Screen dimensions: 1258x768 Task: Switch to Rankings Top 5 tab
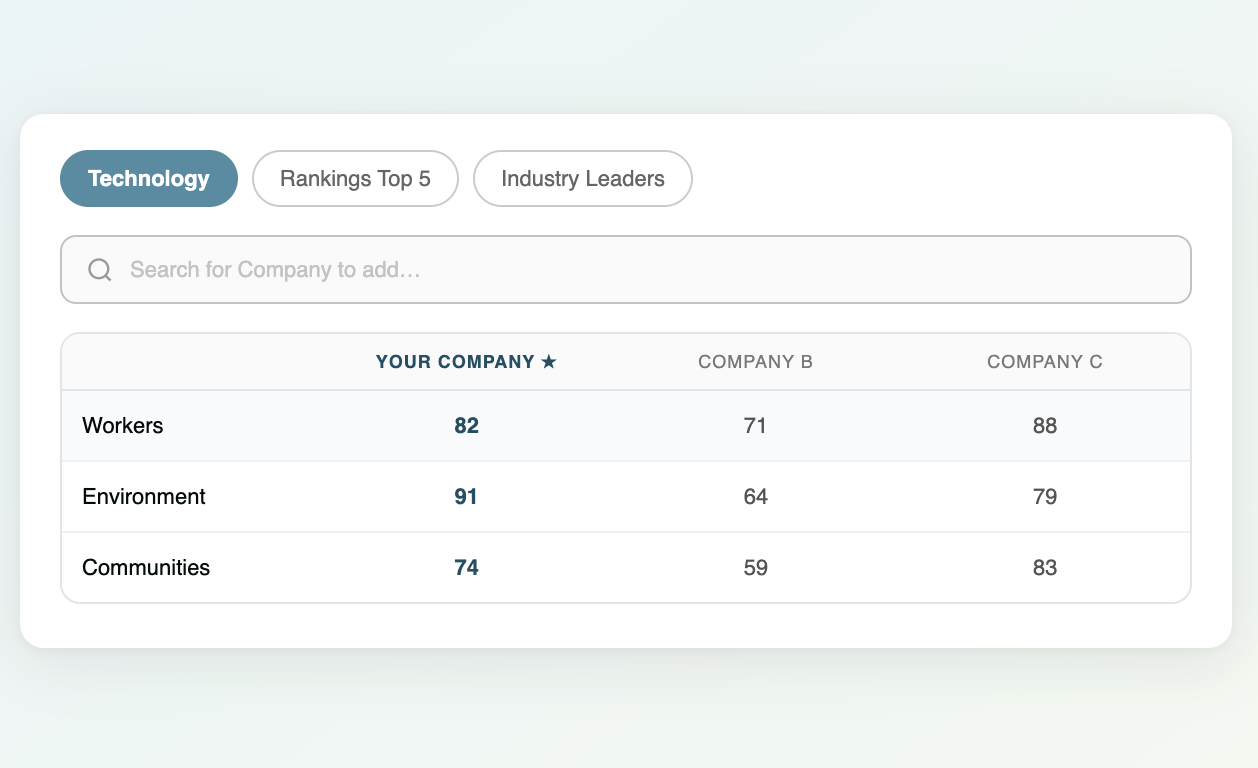355,179
